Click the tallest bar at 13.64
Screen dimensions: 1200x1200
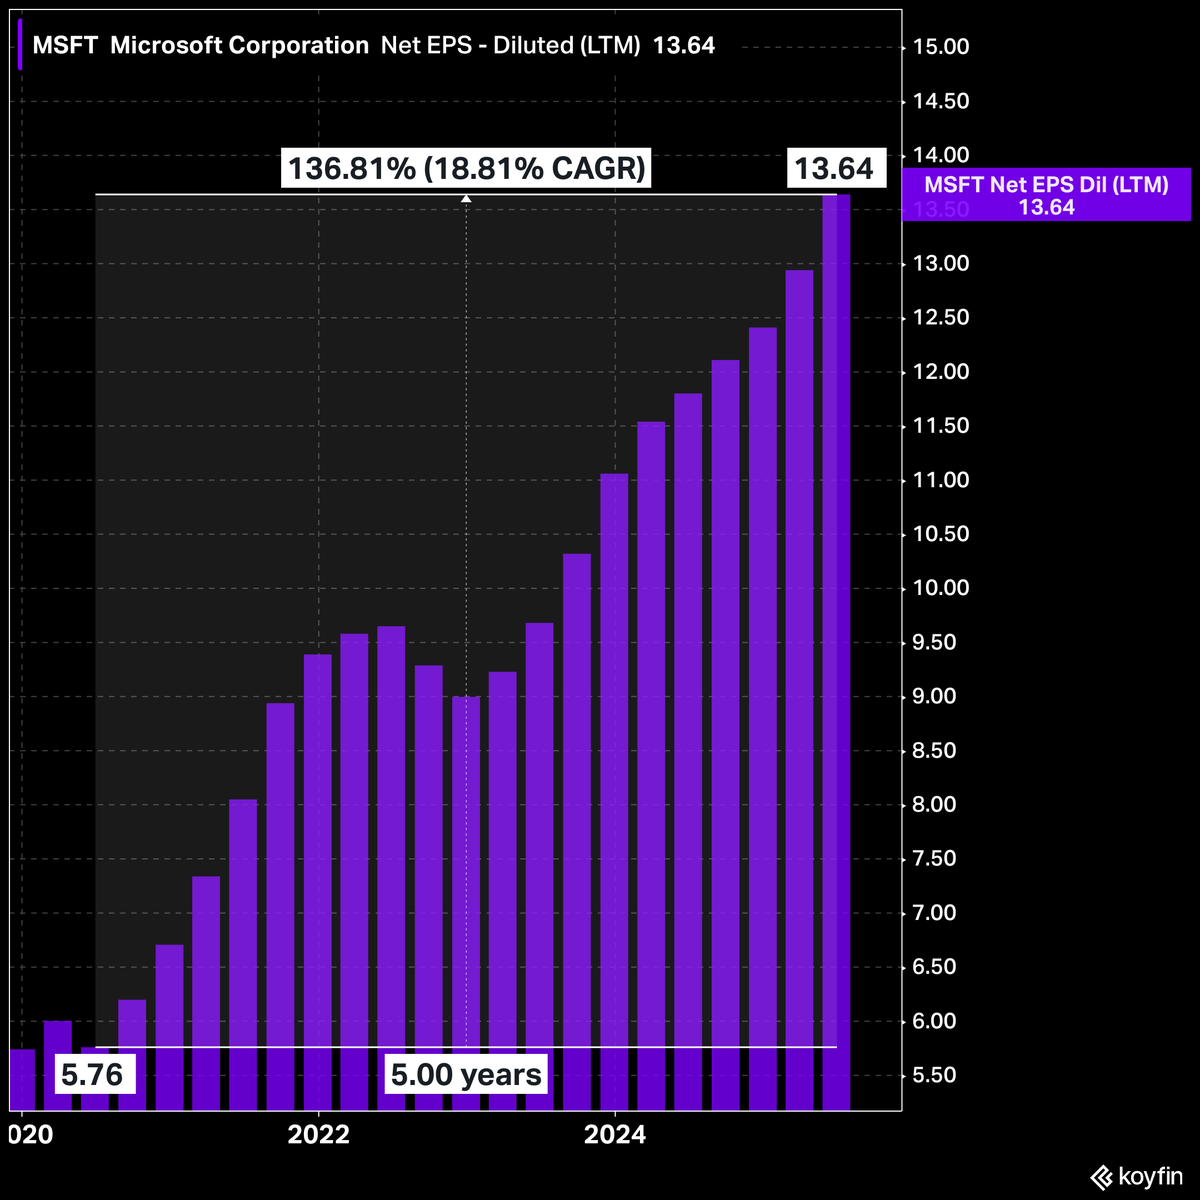pyautogui.click(x=836, y=652)
